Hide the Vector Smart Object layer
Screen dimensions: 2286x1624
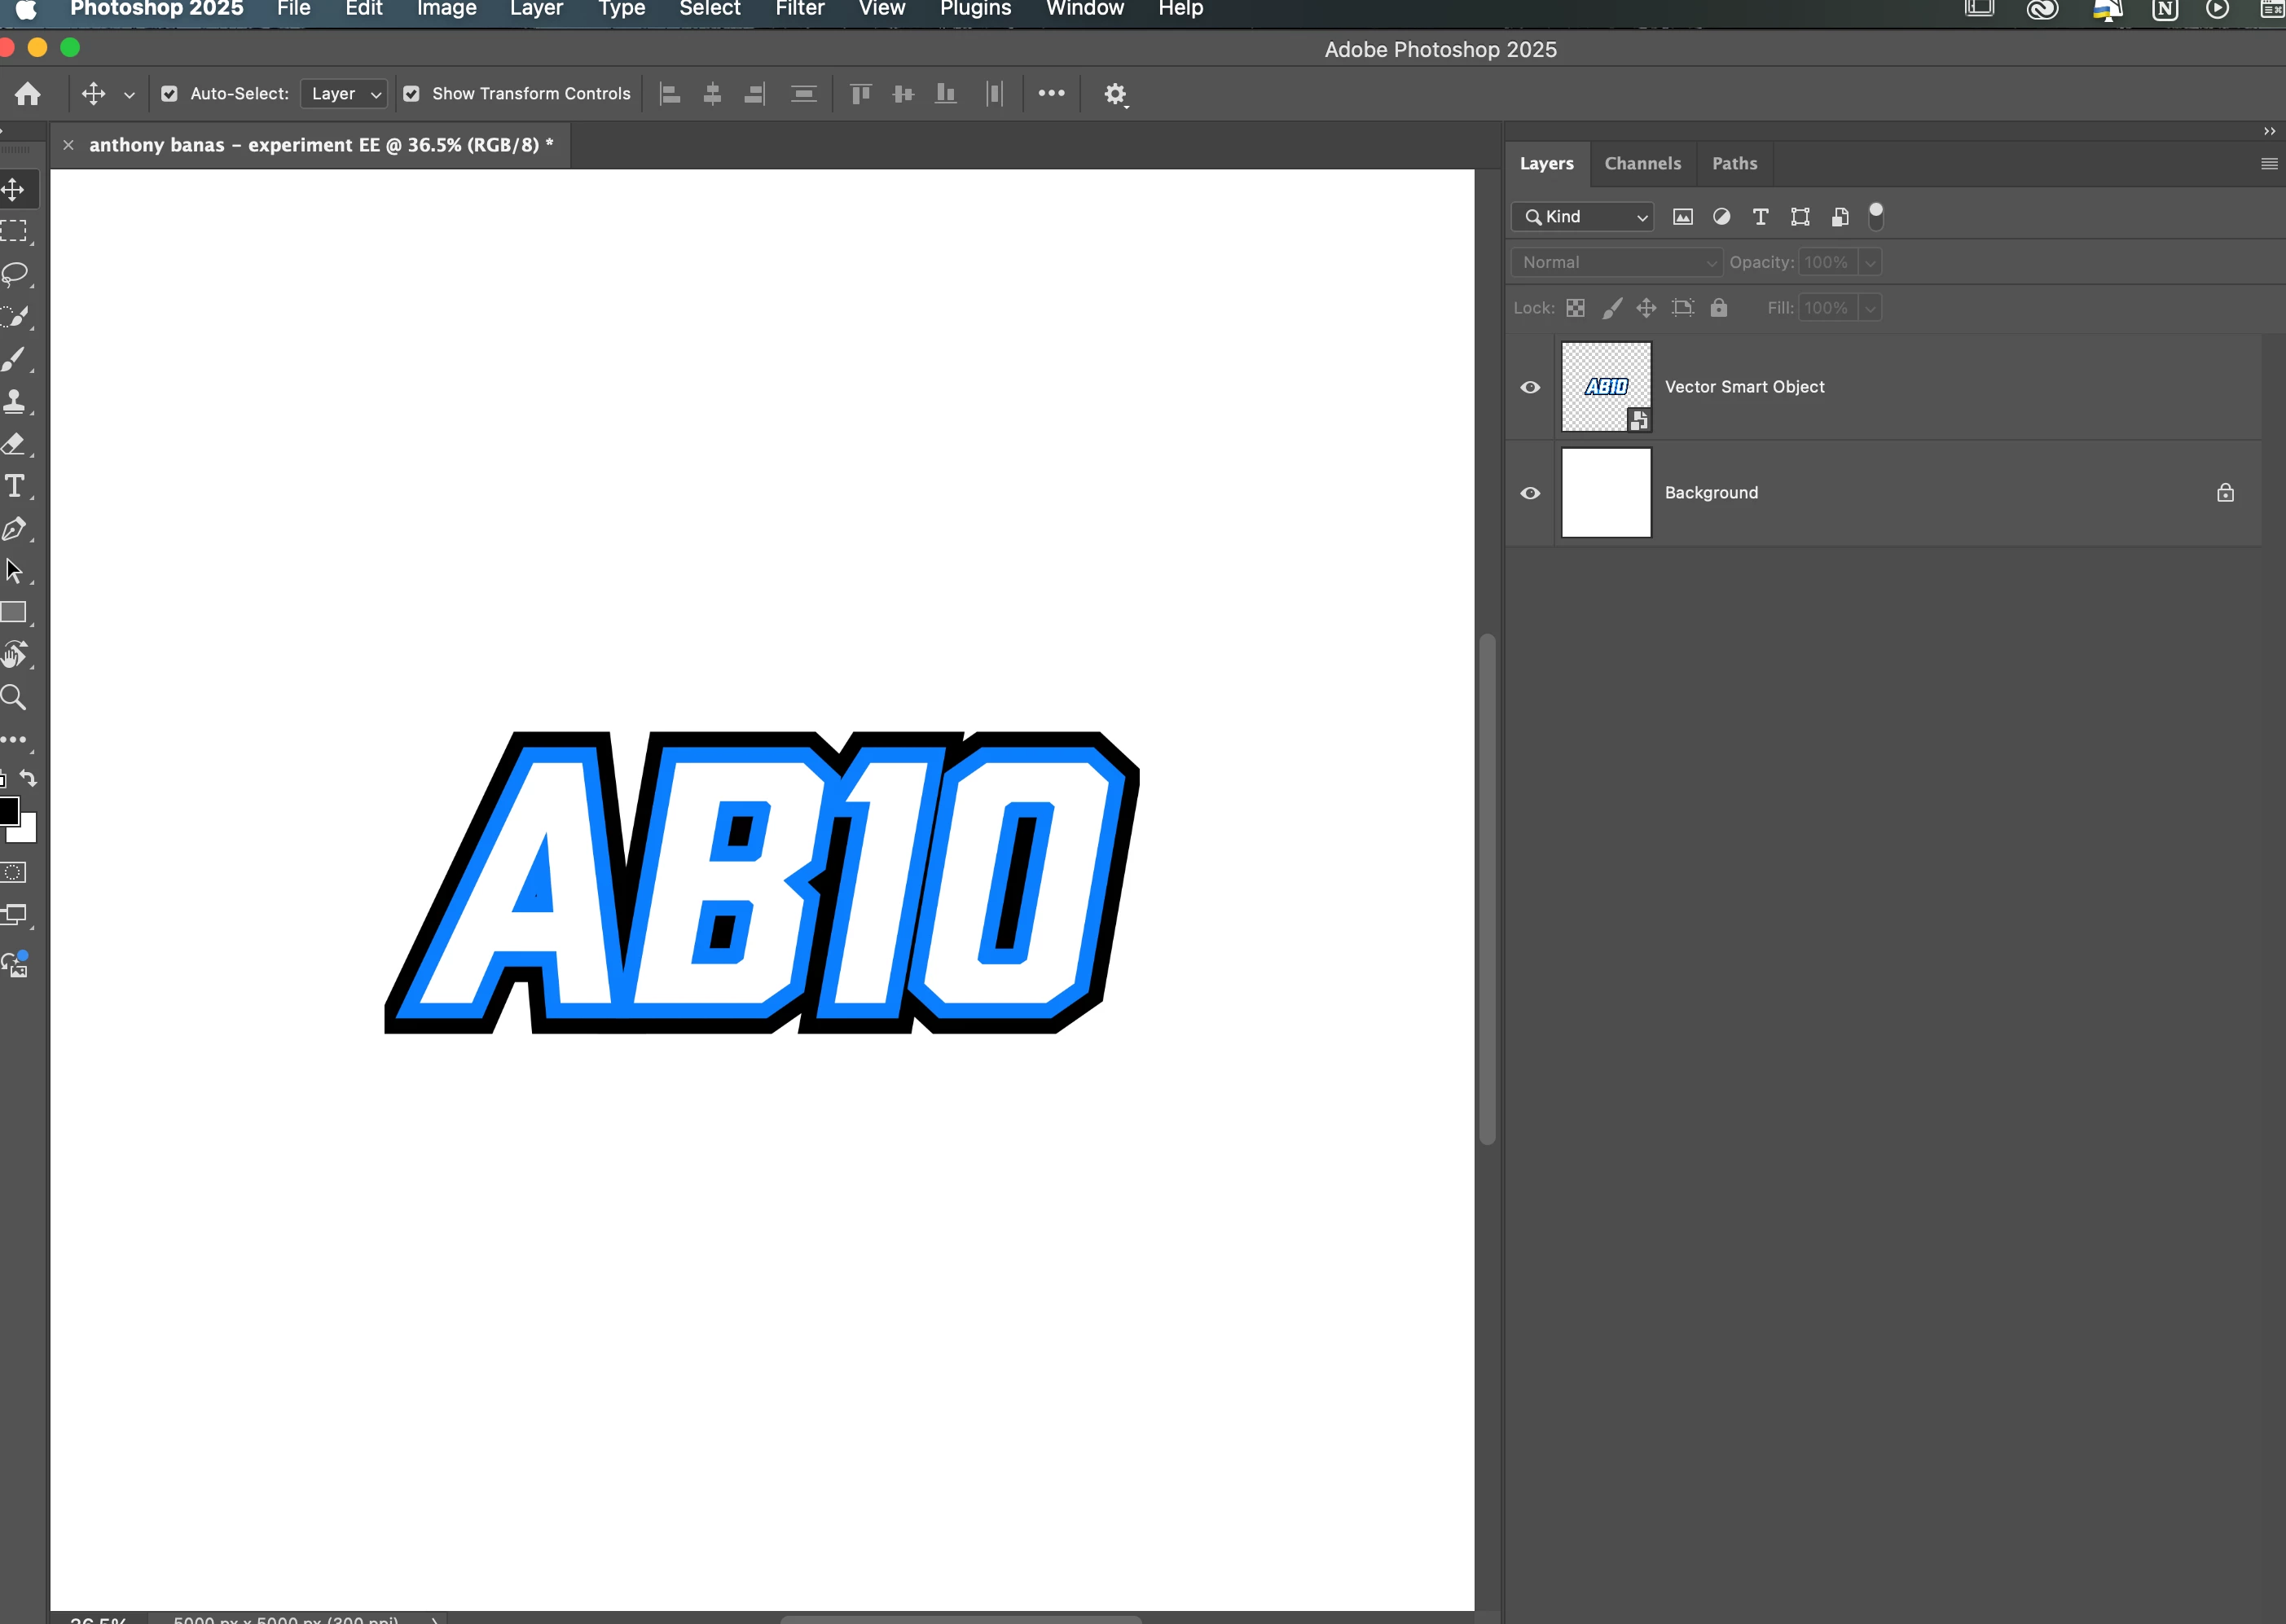(x=1529, y=387)
